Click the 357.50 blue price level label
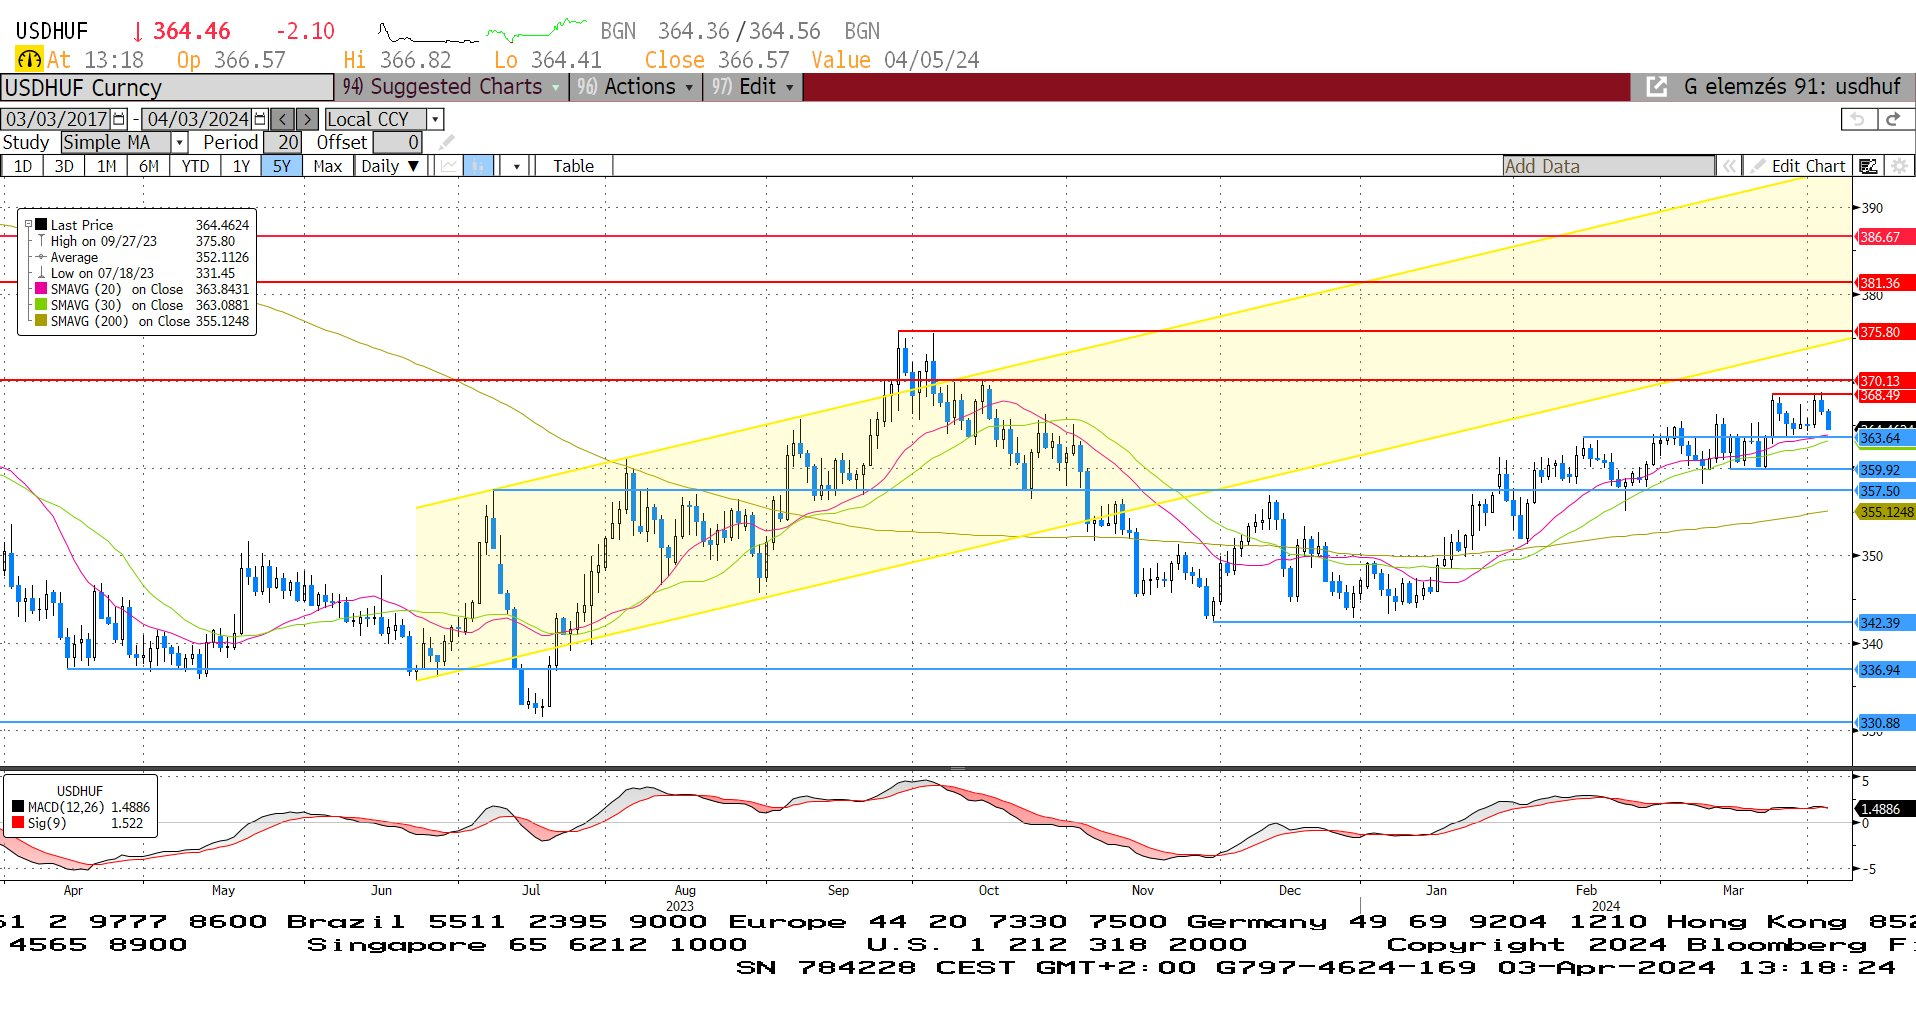The height and width of the screenshot is (1023, 1916). point(1884,491)
